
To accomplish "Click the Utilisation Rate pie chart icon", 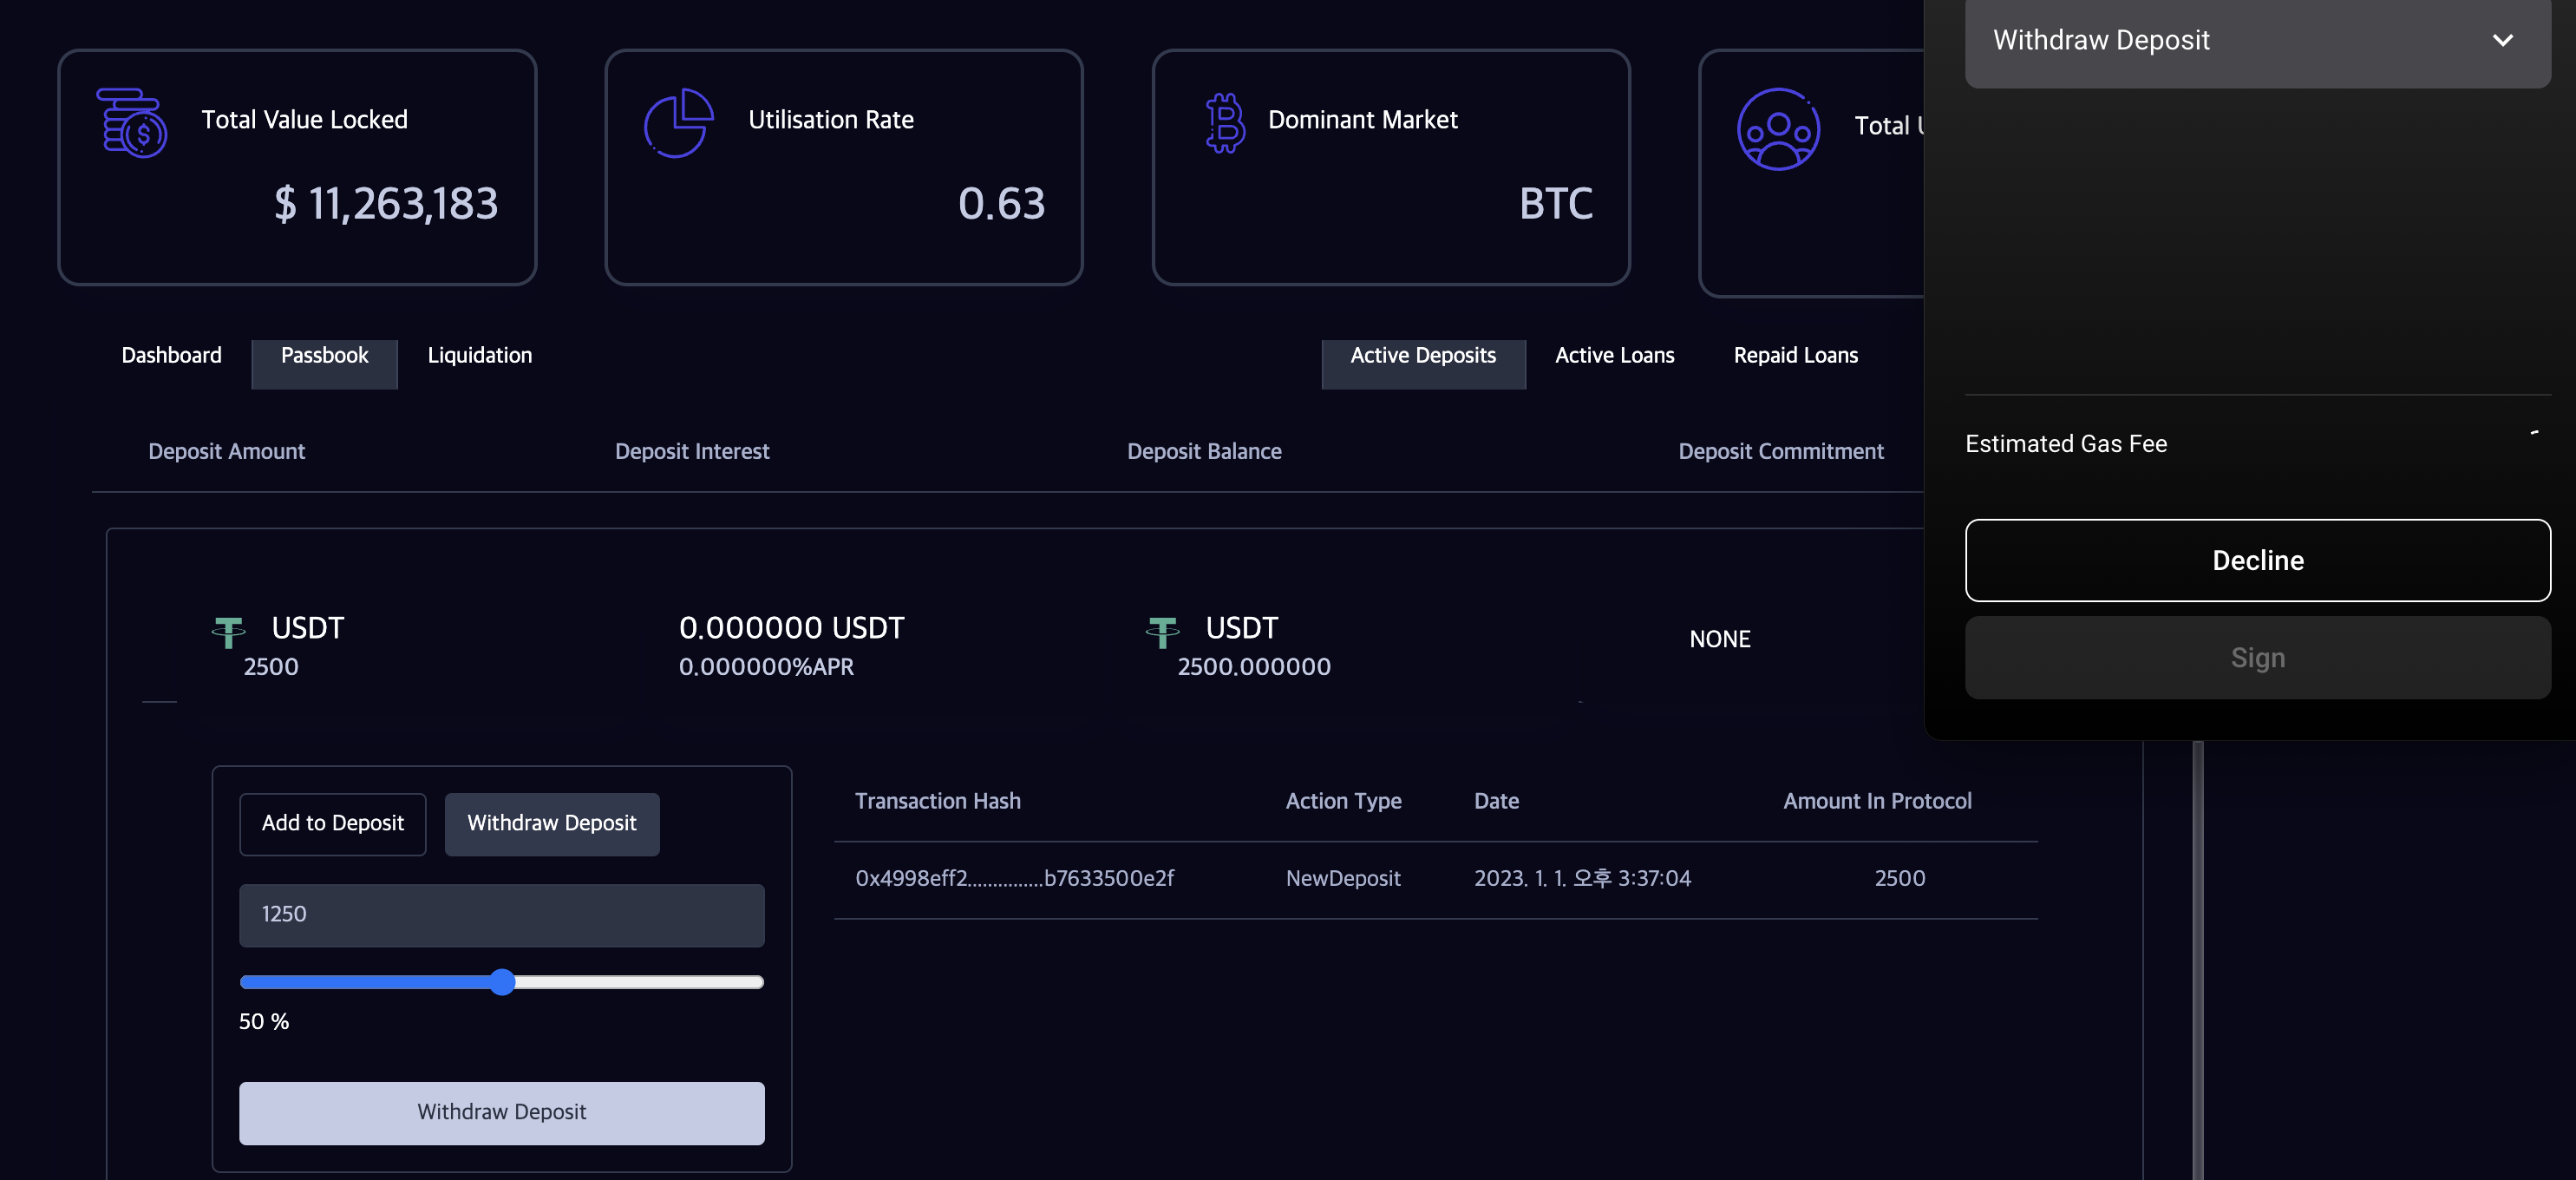I will click(678, 122).
